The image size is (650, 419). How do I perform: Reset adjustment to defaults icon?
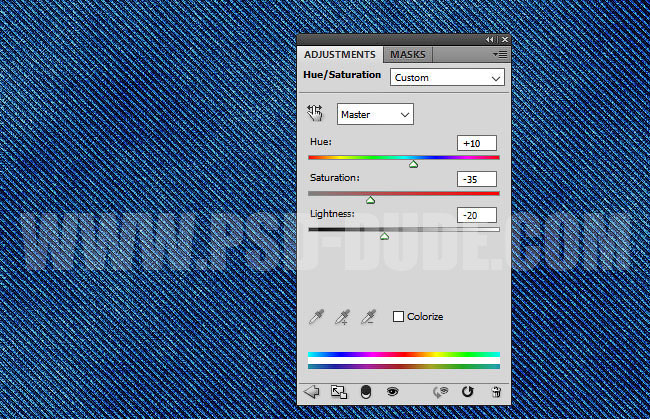coord(468,392)
